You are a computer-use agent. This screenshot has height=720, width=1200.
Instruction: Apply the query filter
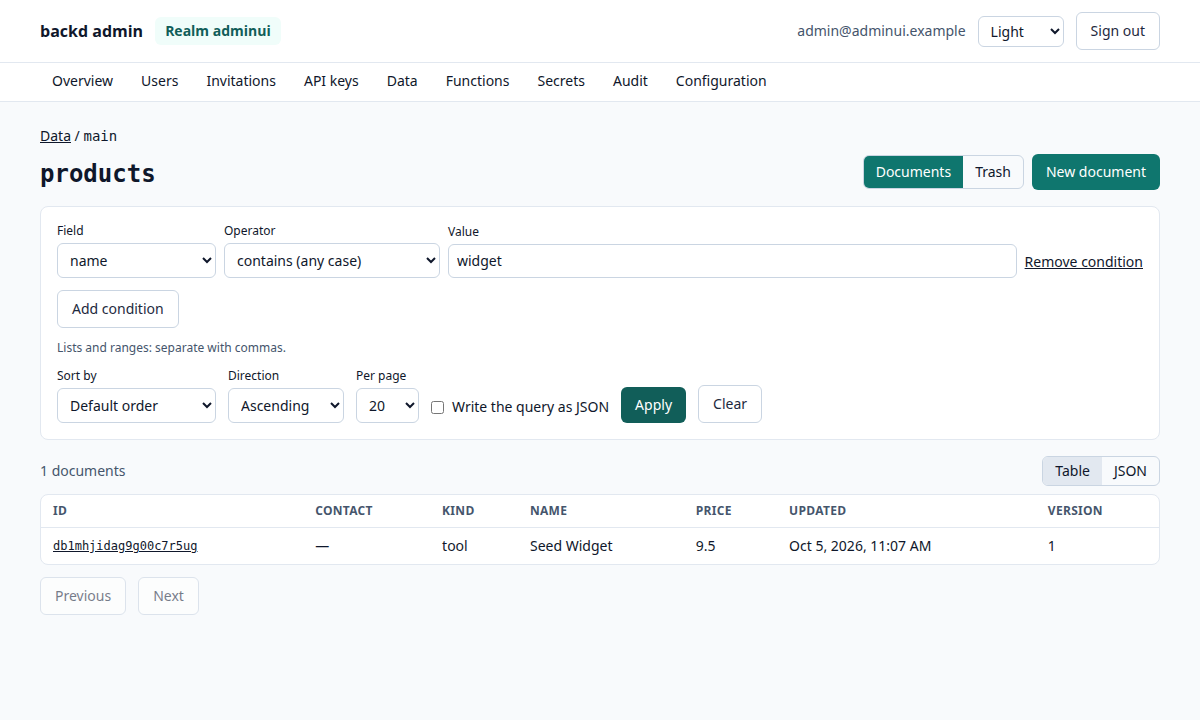pos(653,405)
